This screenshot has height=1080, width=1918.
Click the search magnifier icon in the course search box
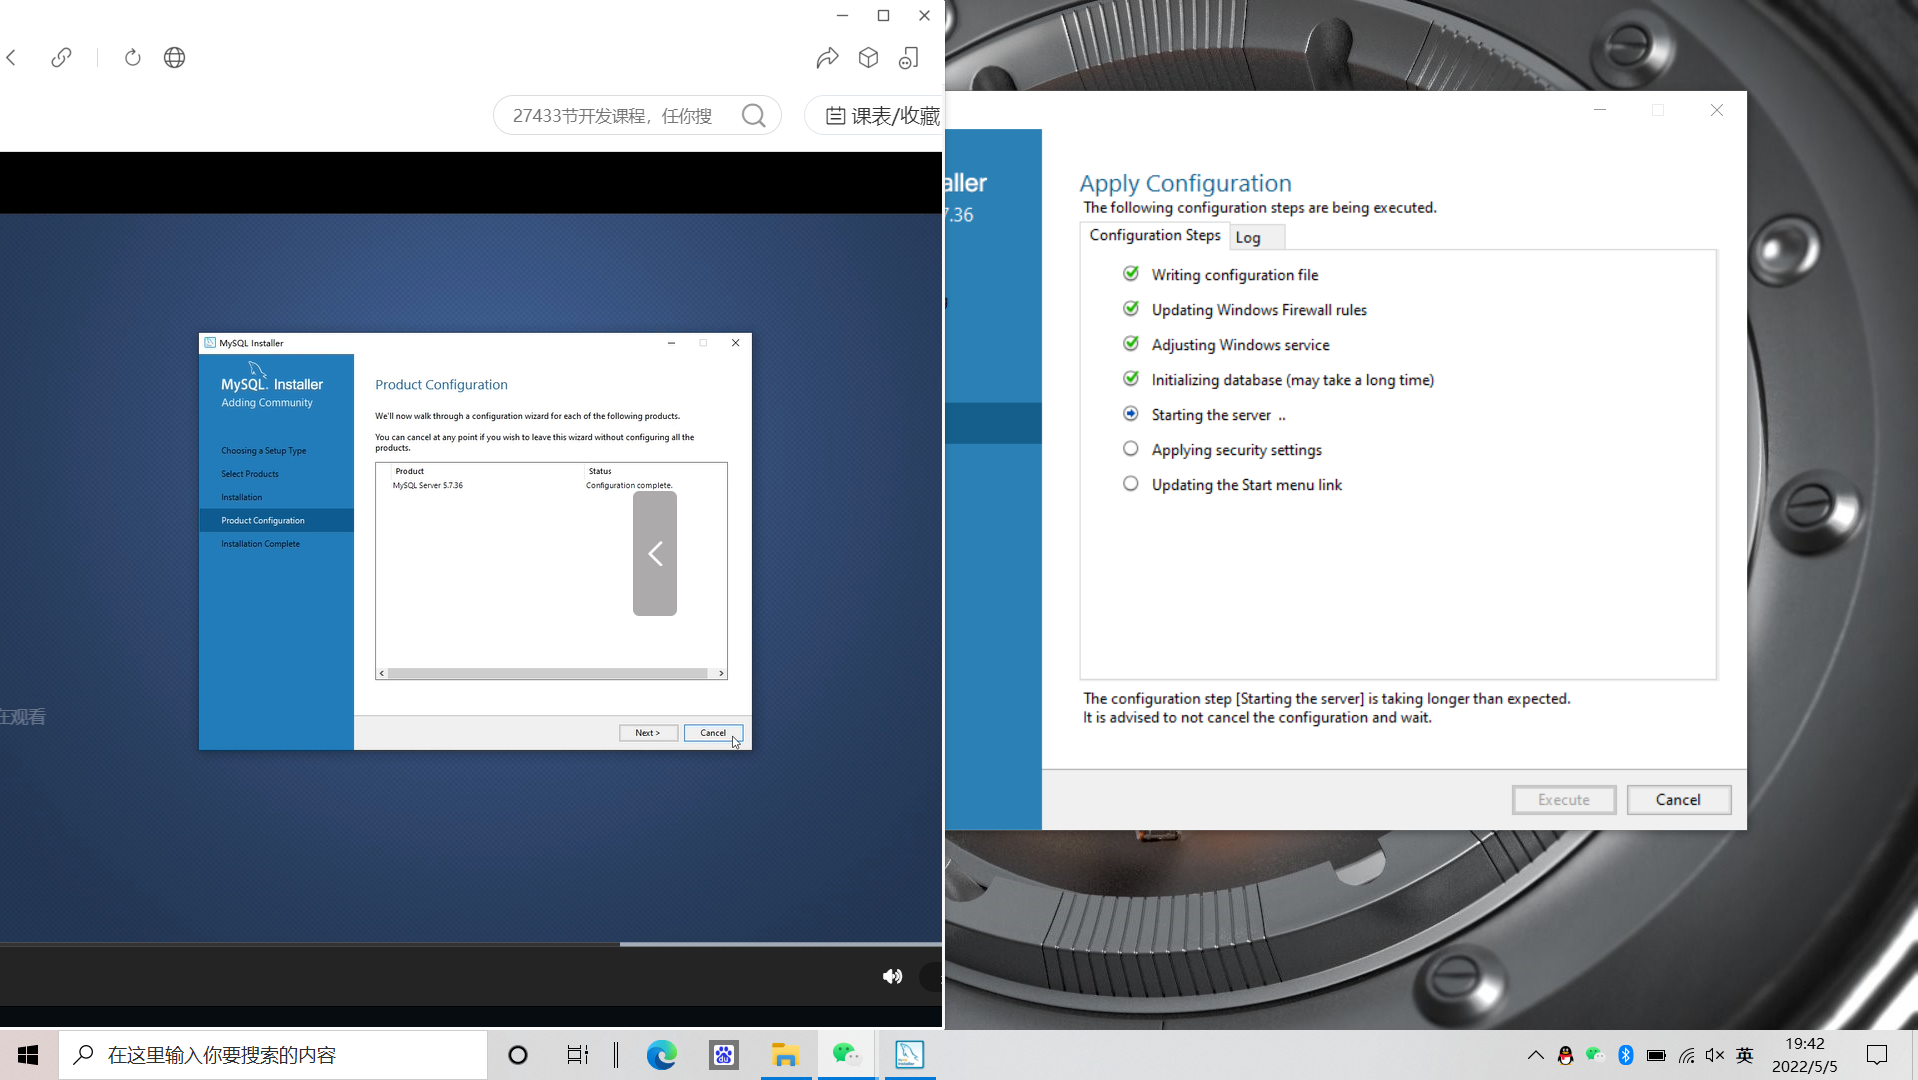(754, 116)
